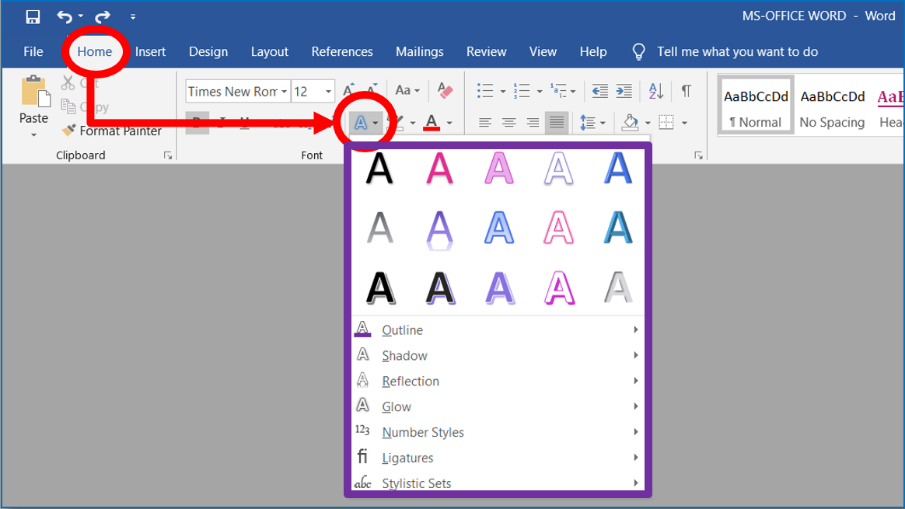Click the Bullets list icon
The image size is (905, 509).
[485, 91]
